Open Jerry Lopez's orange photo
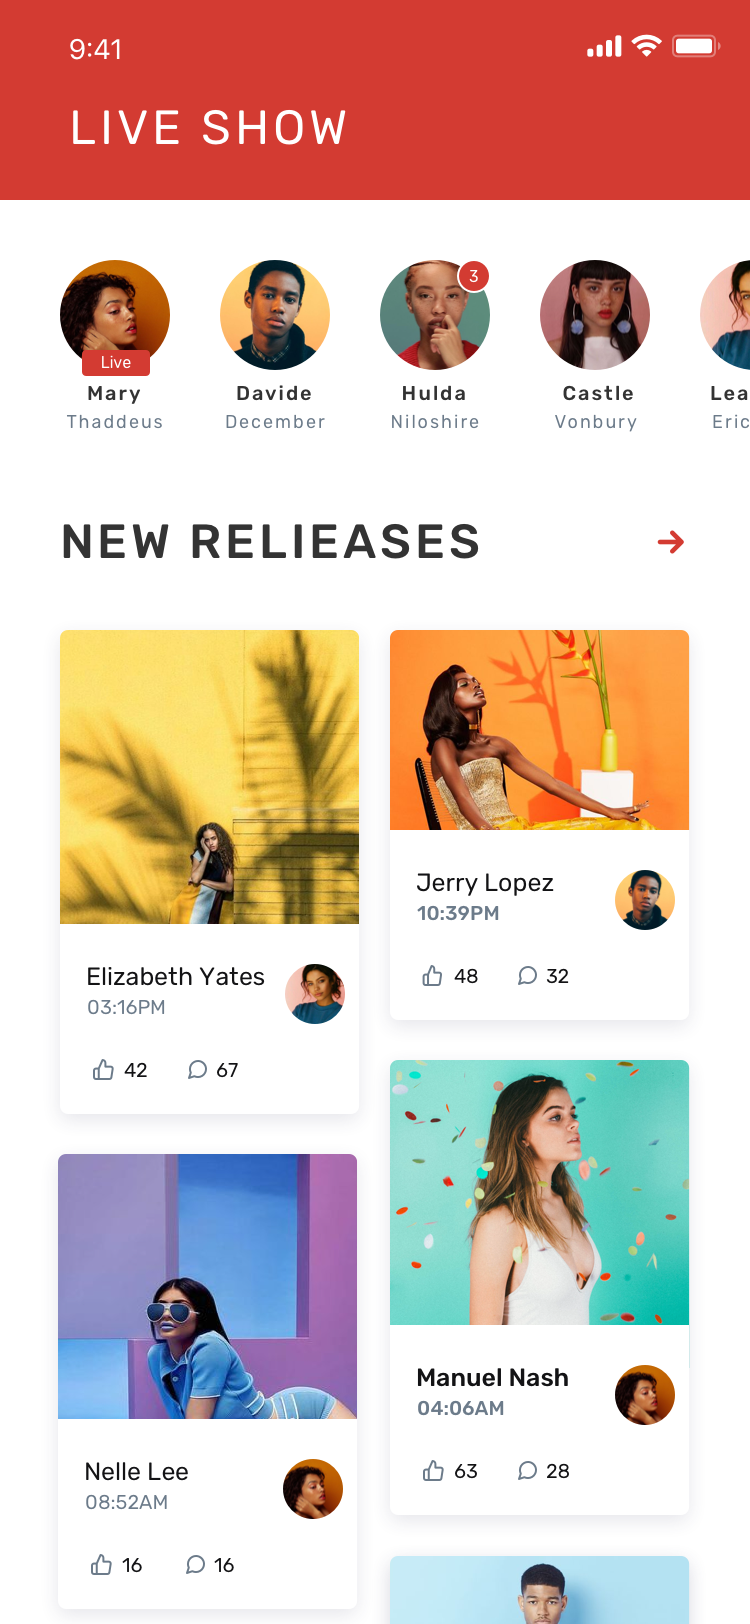The width and height of the screenshot is (750, 1624). [x=539, y=730]
